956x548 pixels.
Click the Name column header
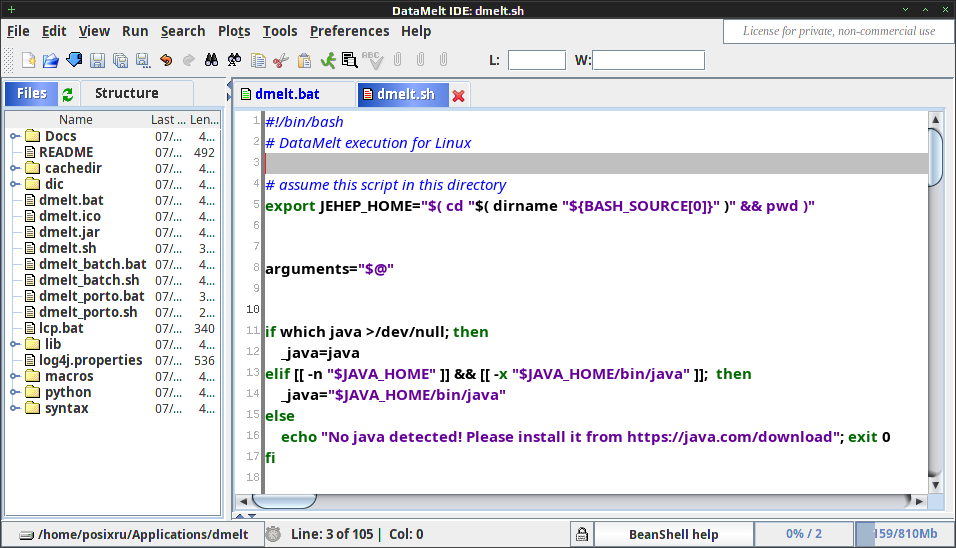click(x=76, y=119)
